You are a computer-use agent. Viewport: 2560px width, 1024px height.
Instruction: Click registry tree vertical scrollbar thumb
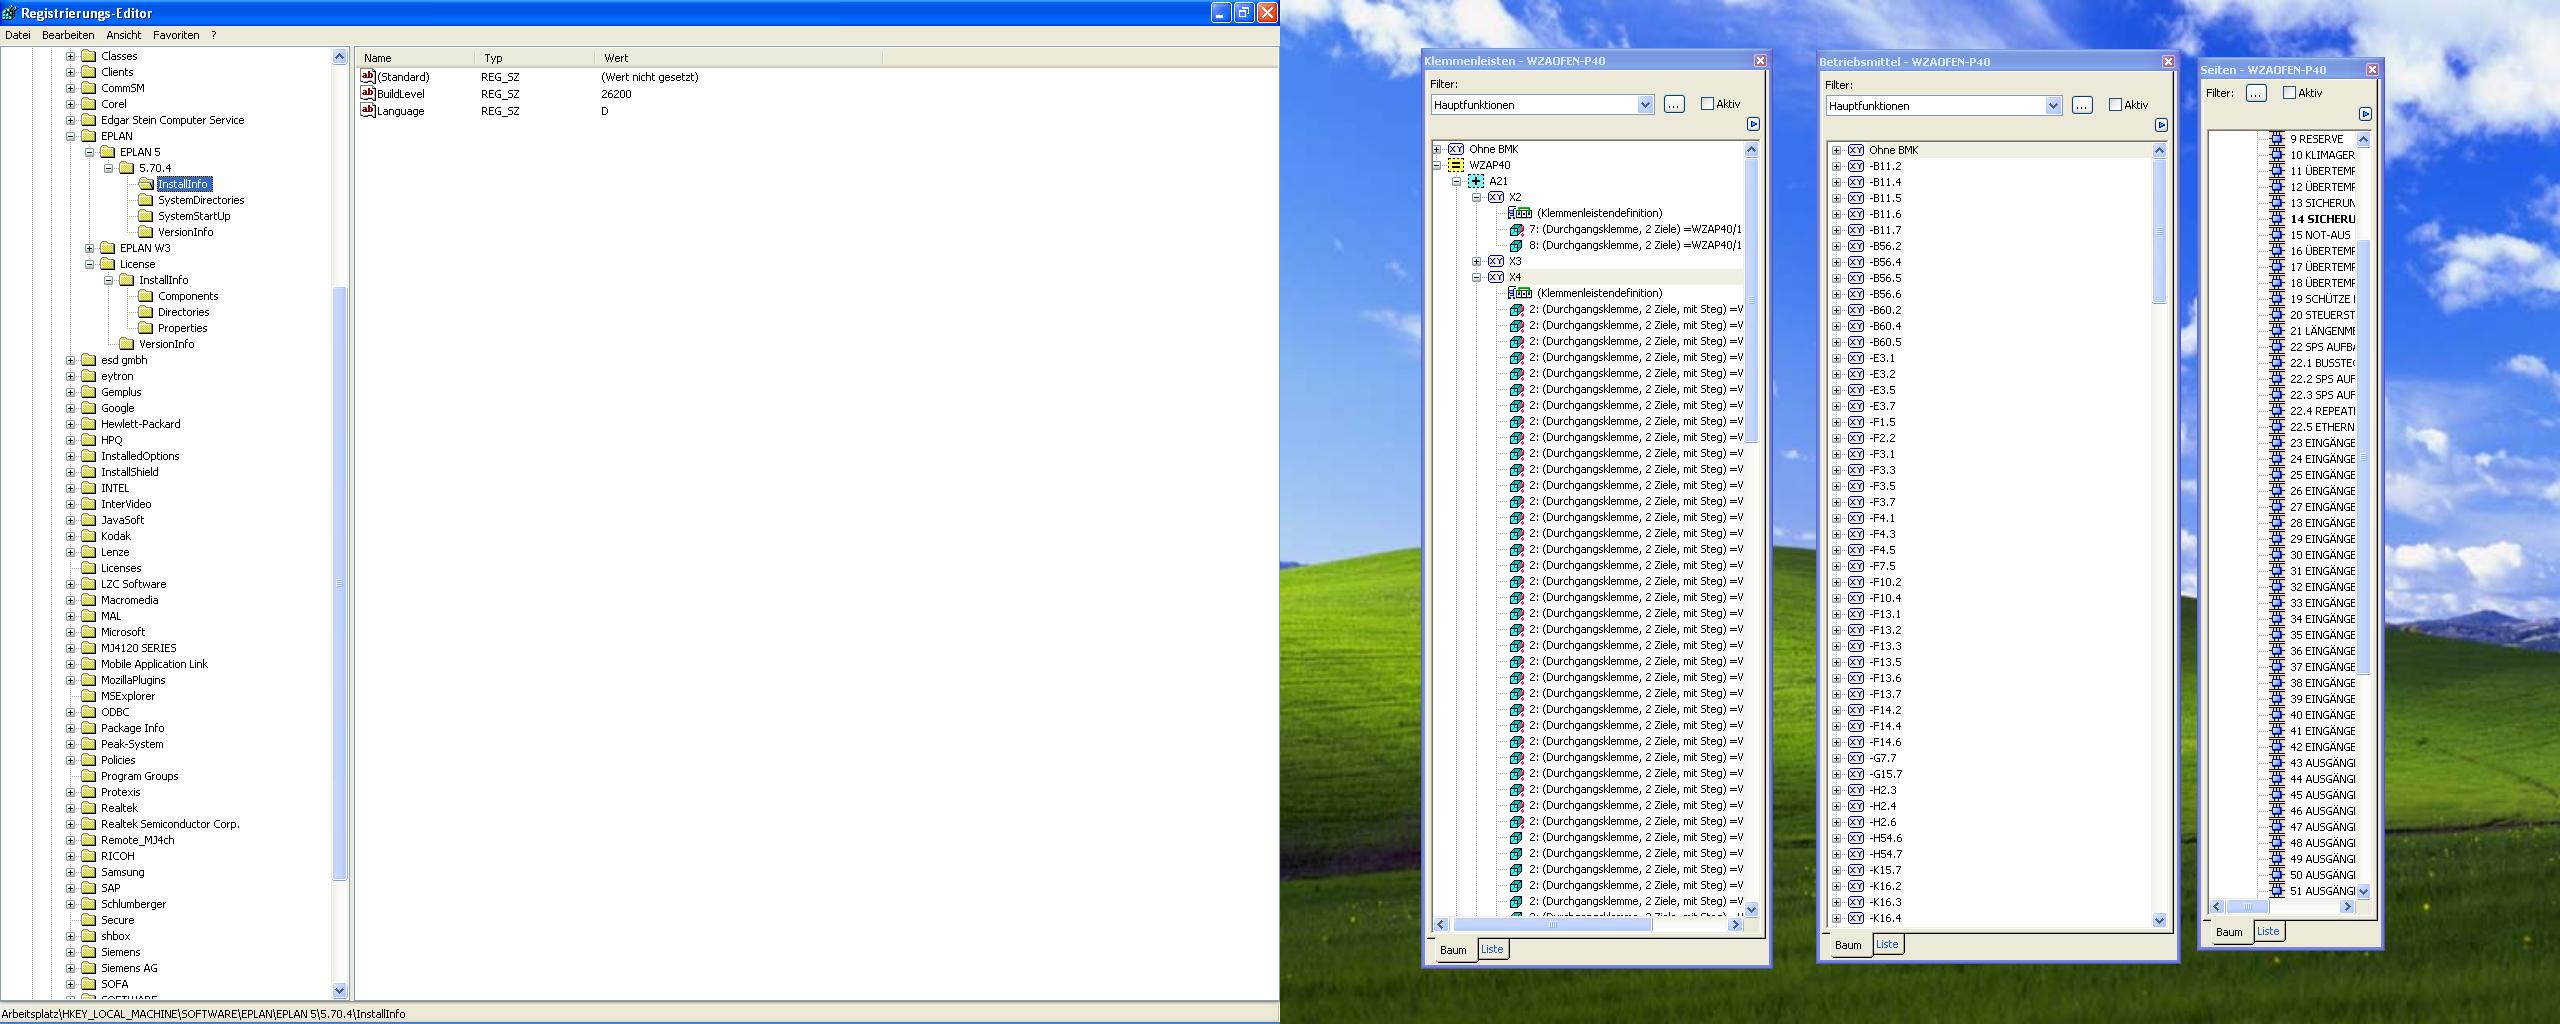pyautogui.click(x=339, y=583)
